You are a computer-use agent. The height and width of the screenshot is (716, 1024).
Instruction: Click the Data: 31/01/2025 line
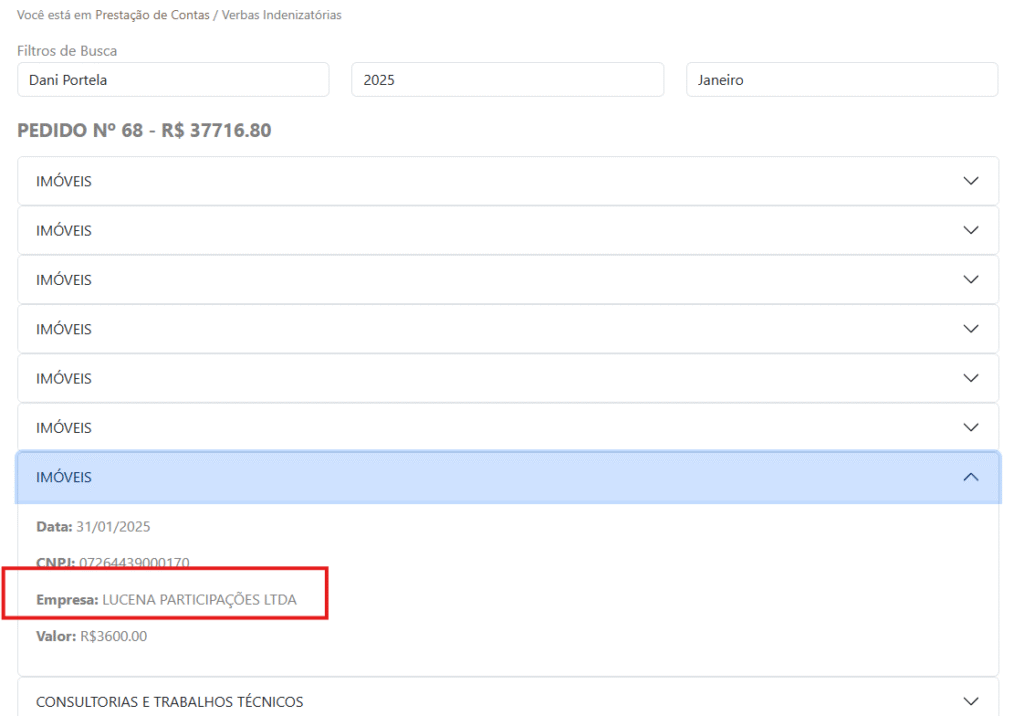(93, 527)
